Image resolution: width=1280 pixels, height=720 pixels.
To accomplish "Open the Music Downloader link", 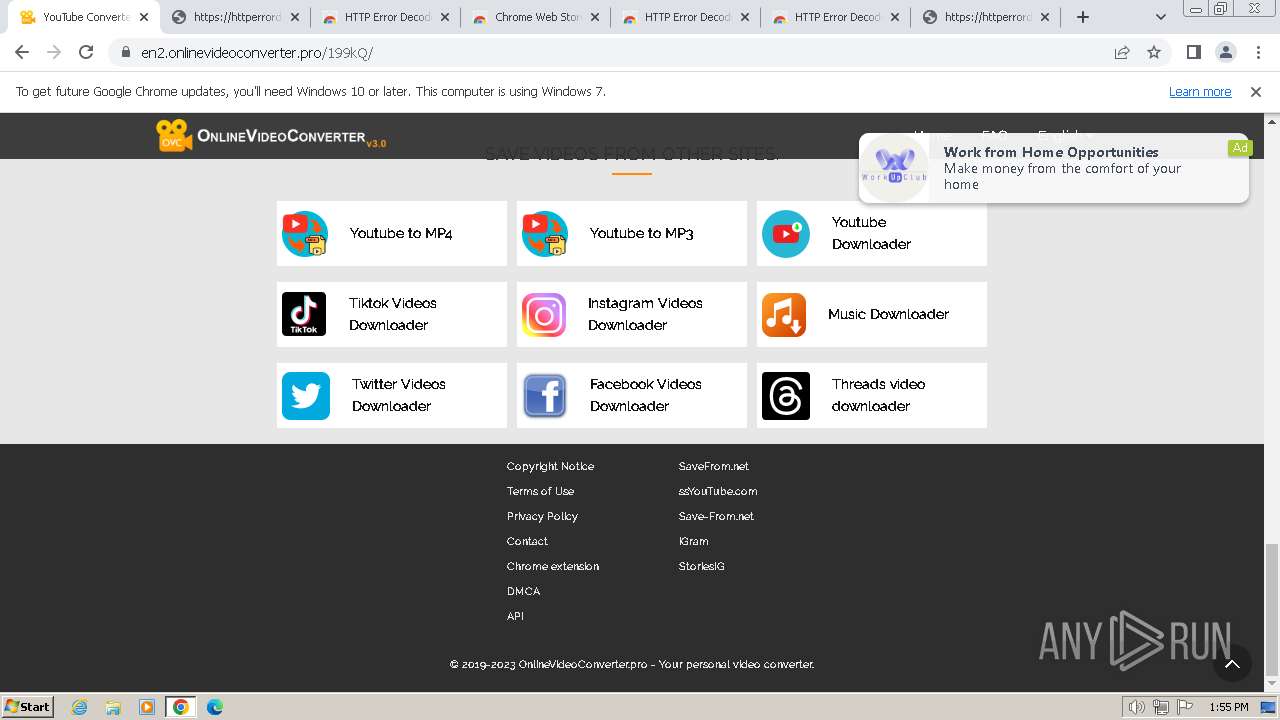I will tap(888, 314).
